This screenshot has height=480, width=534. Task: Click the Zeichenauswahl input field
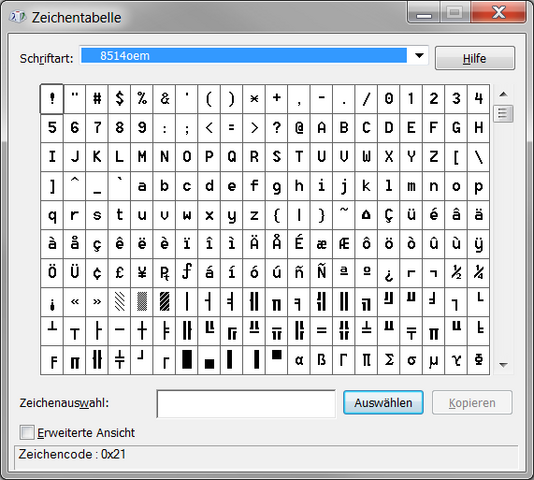pyautogui.click(x=246, y=404)
